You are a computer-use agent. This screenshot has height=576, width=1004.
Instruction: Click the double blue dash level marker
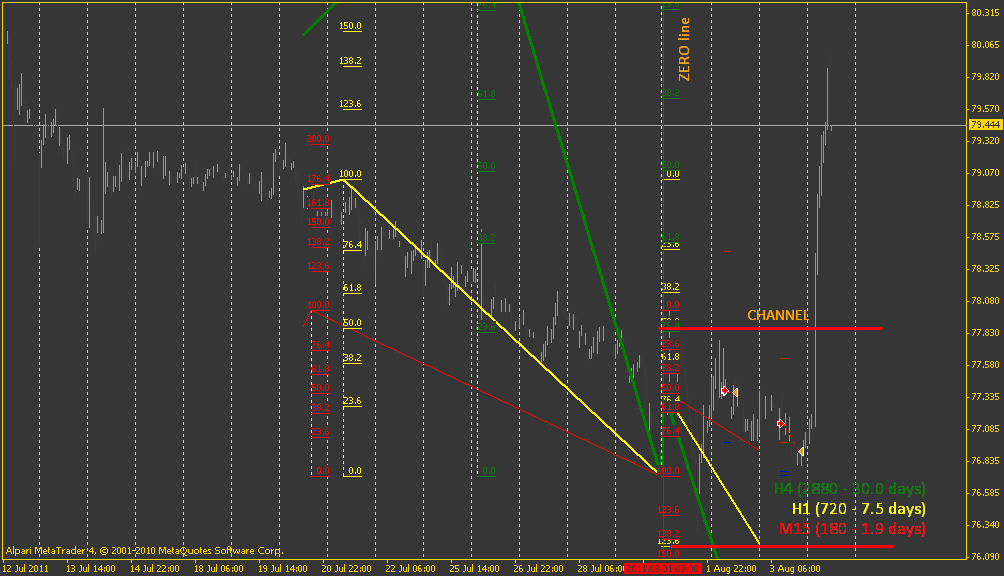tap(783, 474)
